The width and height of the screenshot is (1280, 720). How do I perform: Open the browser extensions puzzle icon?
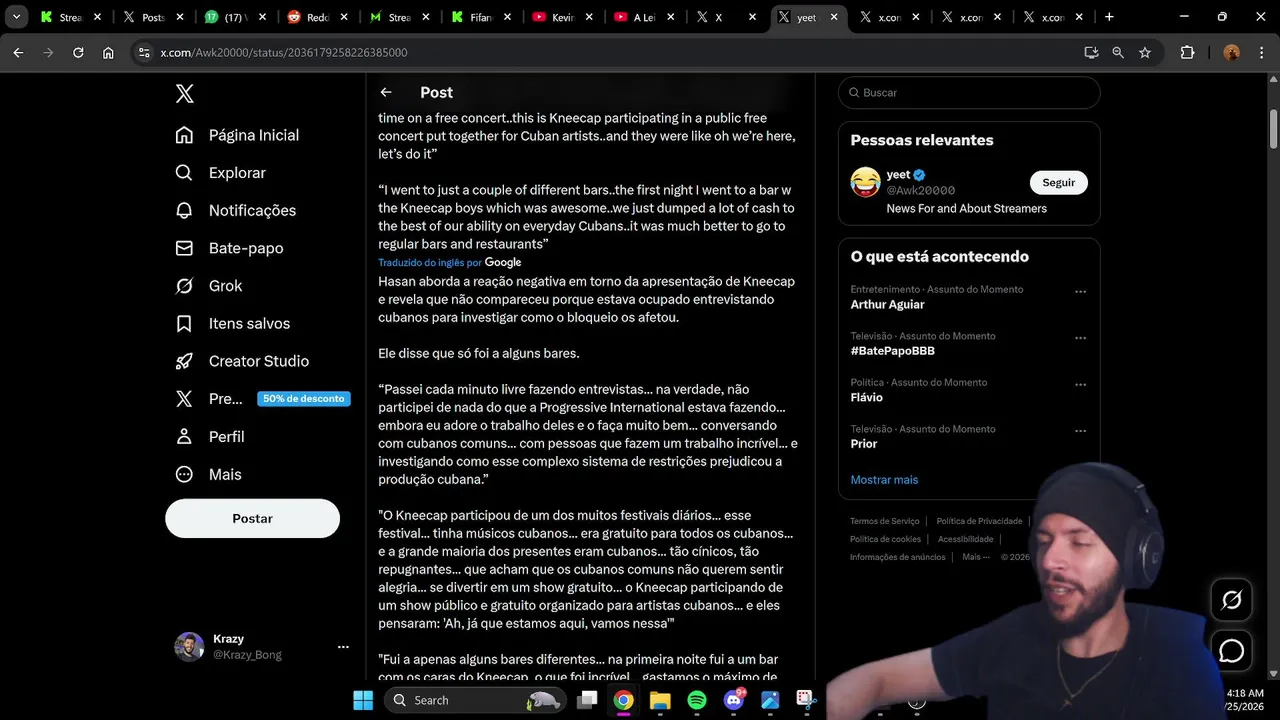[x=1187, y=52]
